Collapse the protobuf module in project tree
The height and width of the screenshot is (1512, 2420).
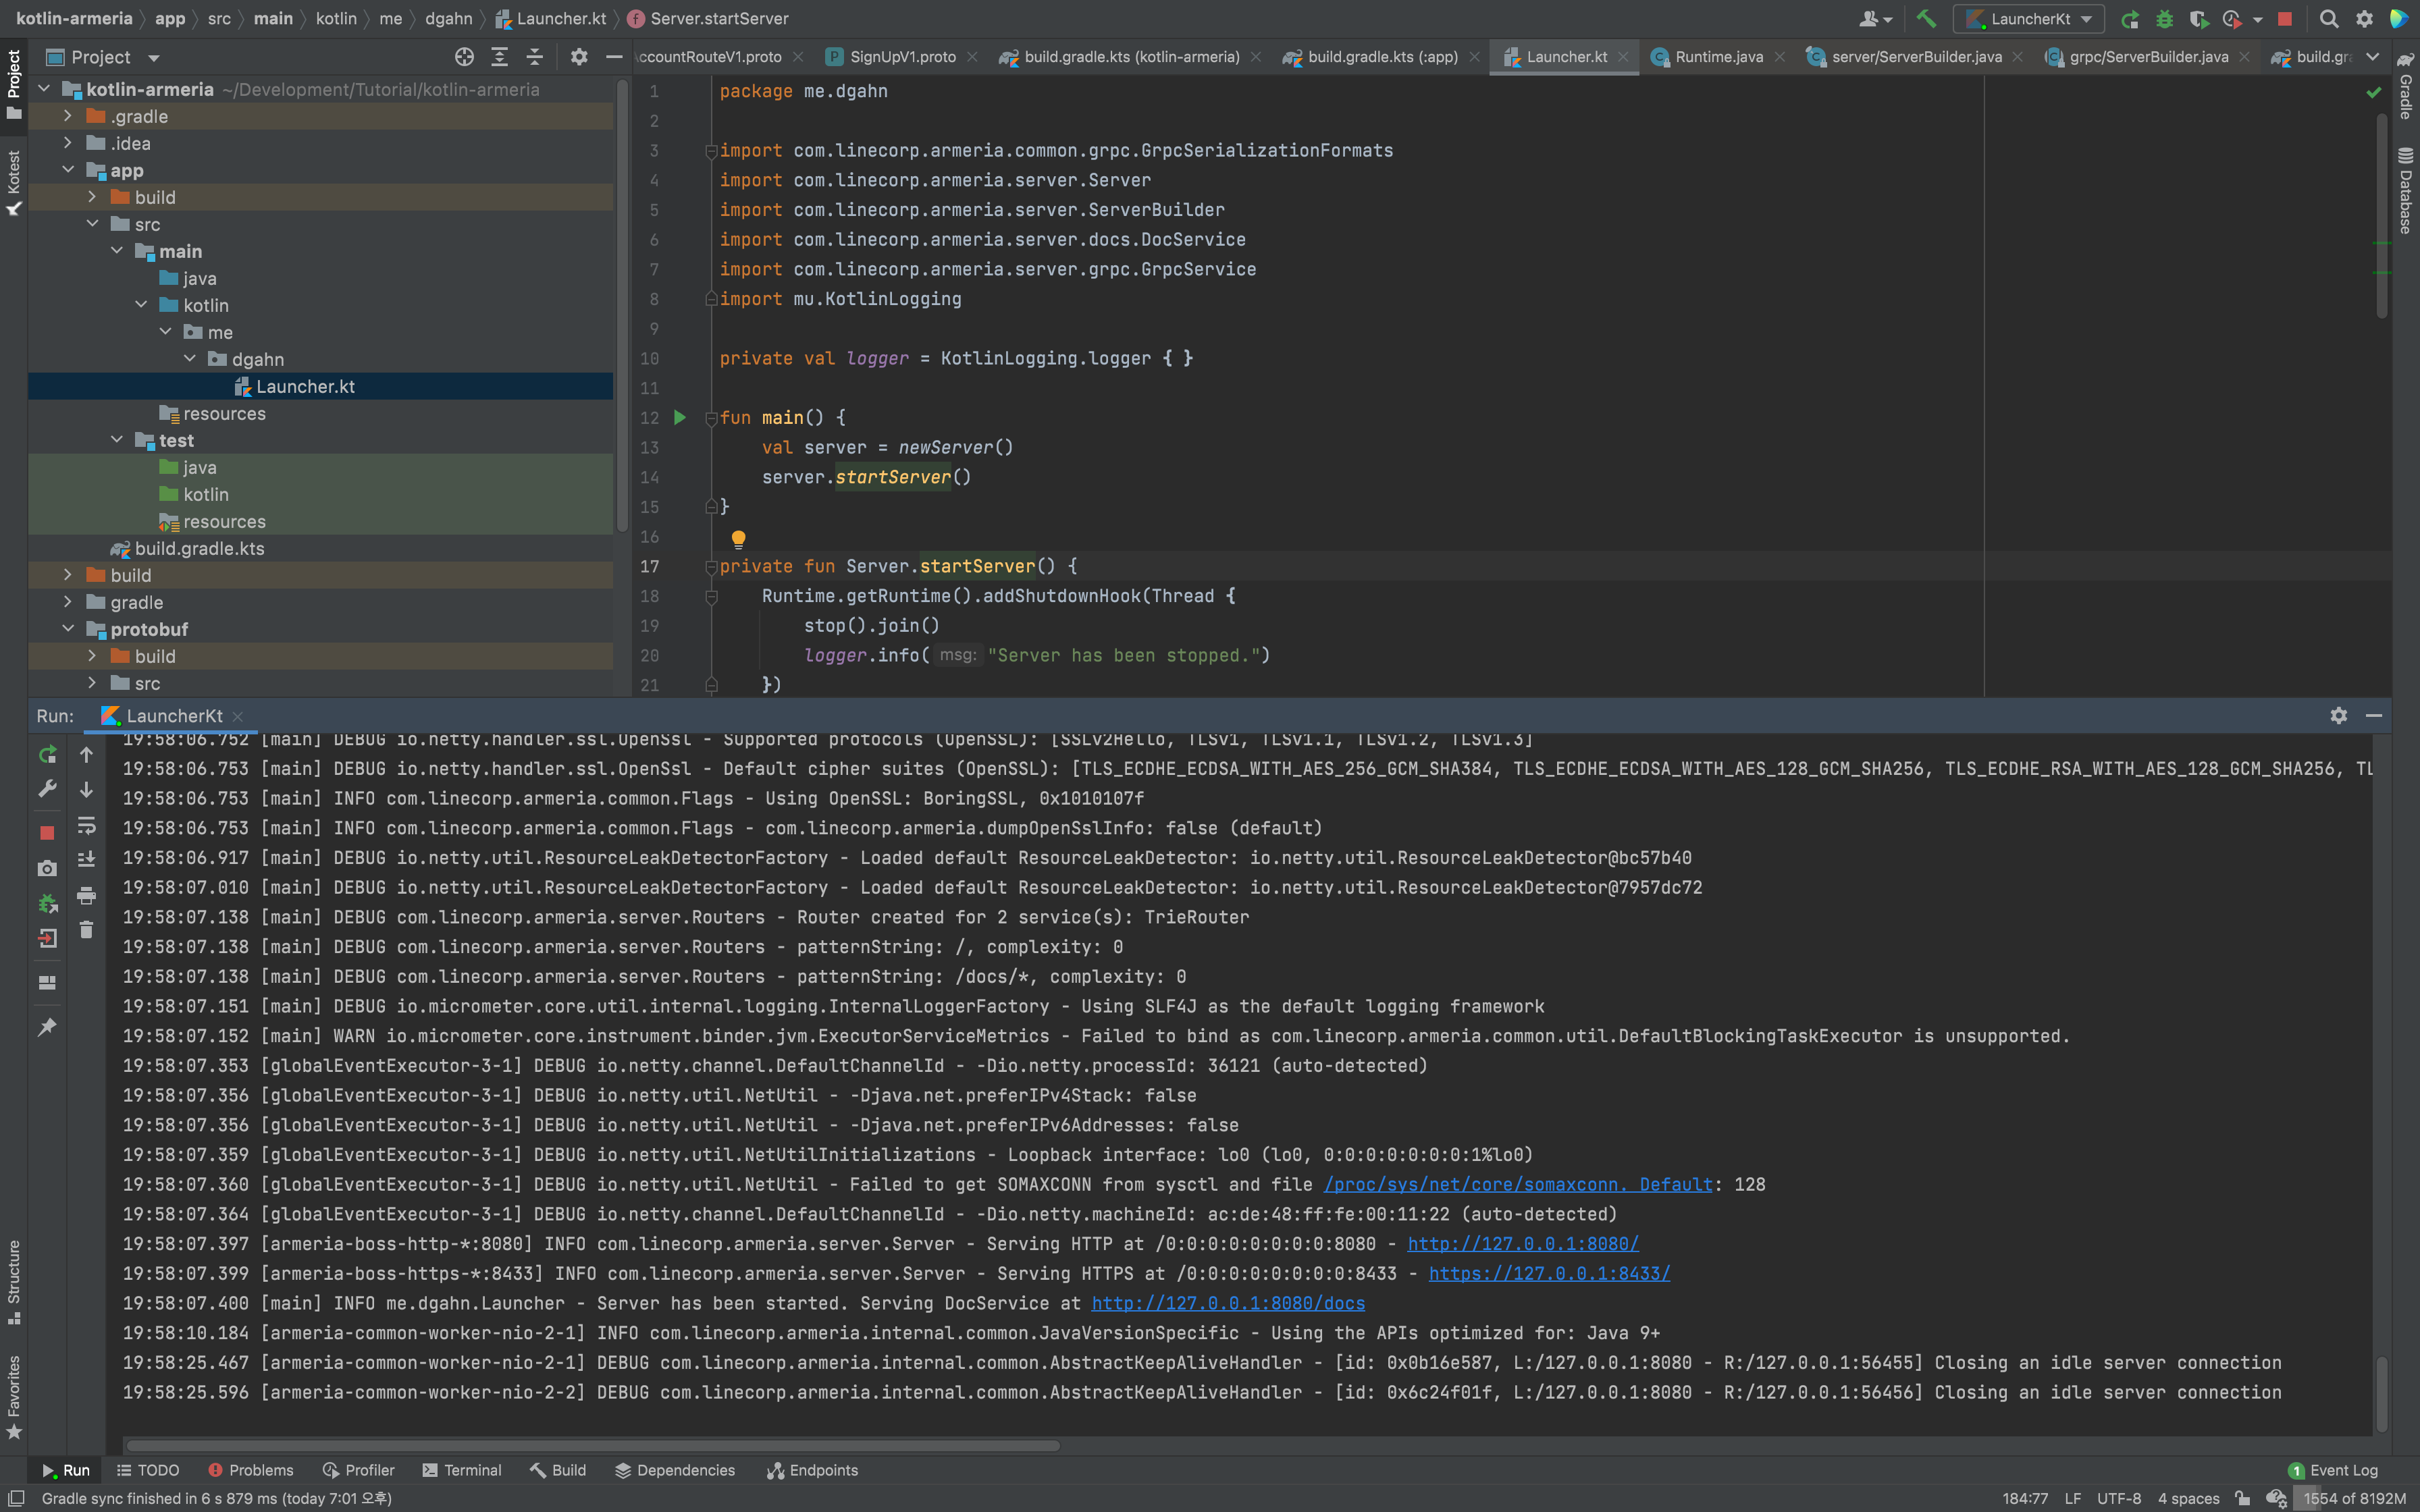coord(67,629)
